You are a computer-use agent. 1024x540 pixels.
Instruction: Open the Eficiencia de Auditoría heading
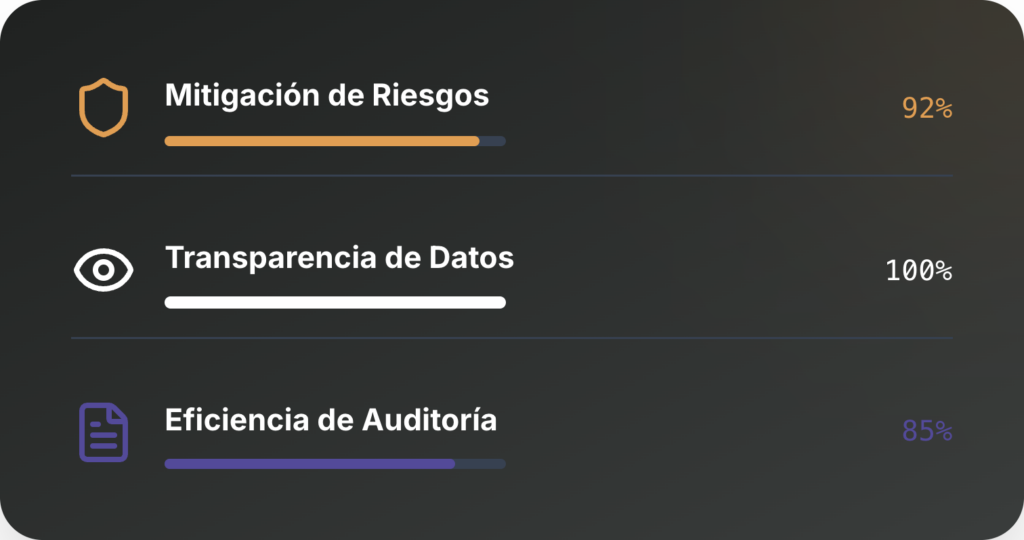coord(330,419)
